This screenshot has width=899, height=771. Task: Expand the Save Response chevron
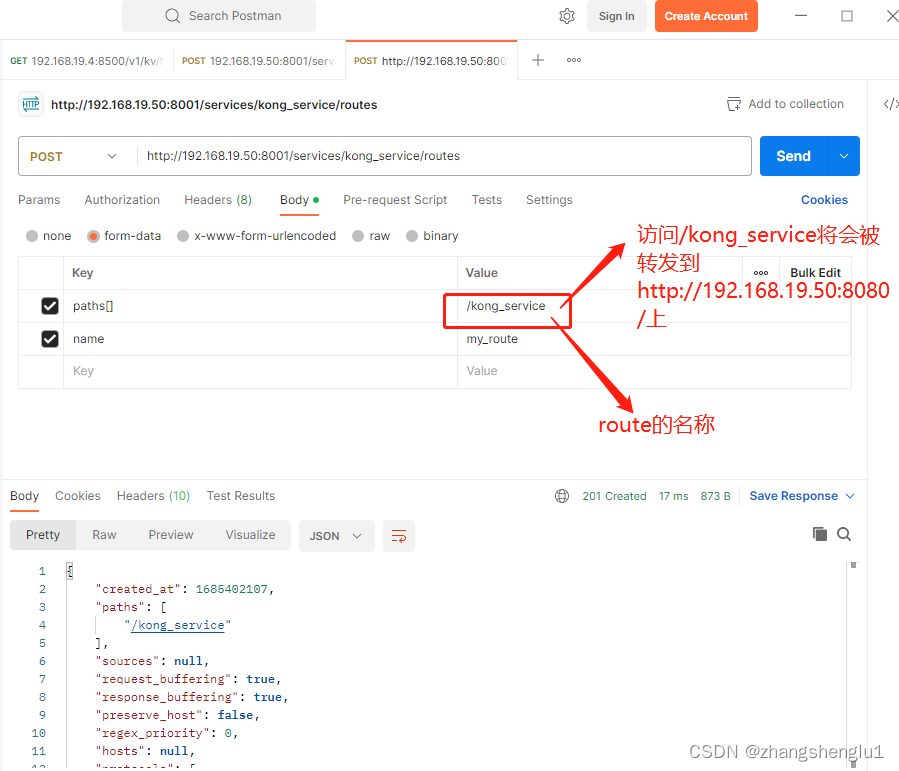pyautogui.click(x=850, y=496)
